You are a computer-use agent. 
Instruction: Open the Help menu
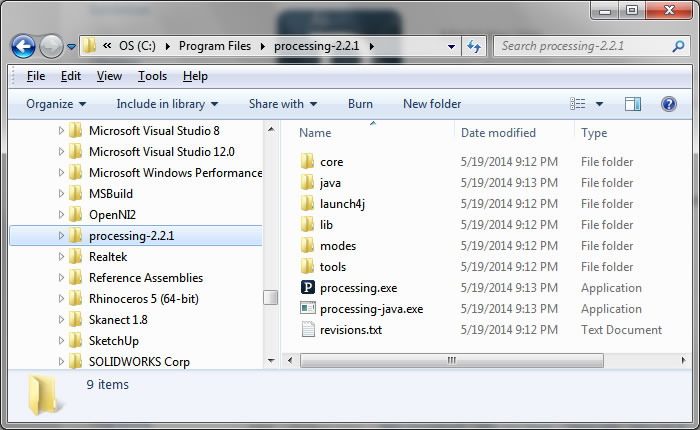[195, 76]
